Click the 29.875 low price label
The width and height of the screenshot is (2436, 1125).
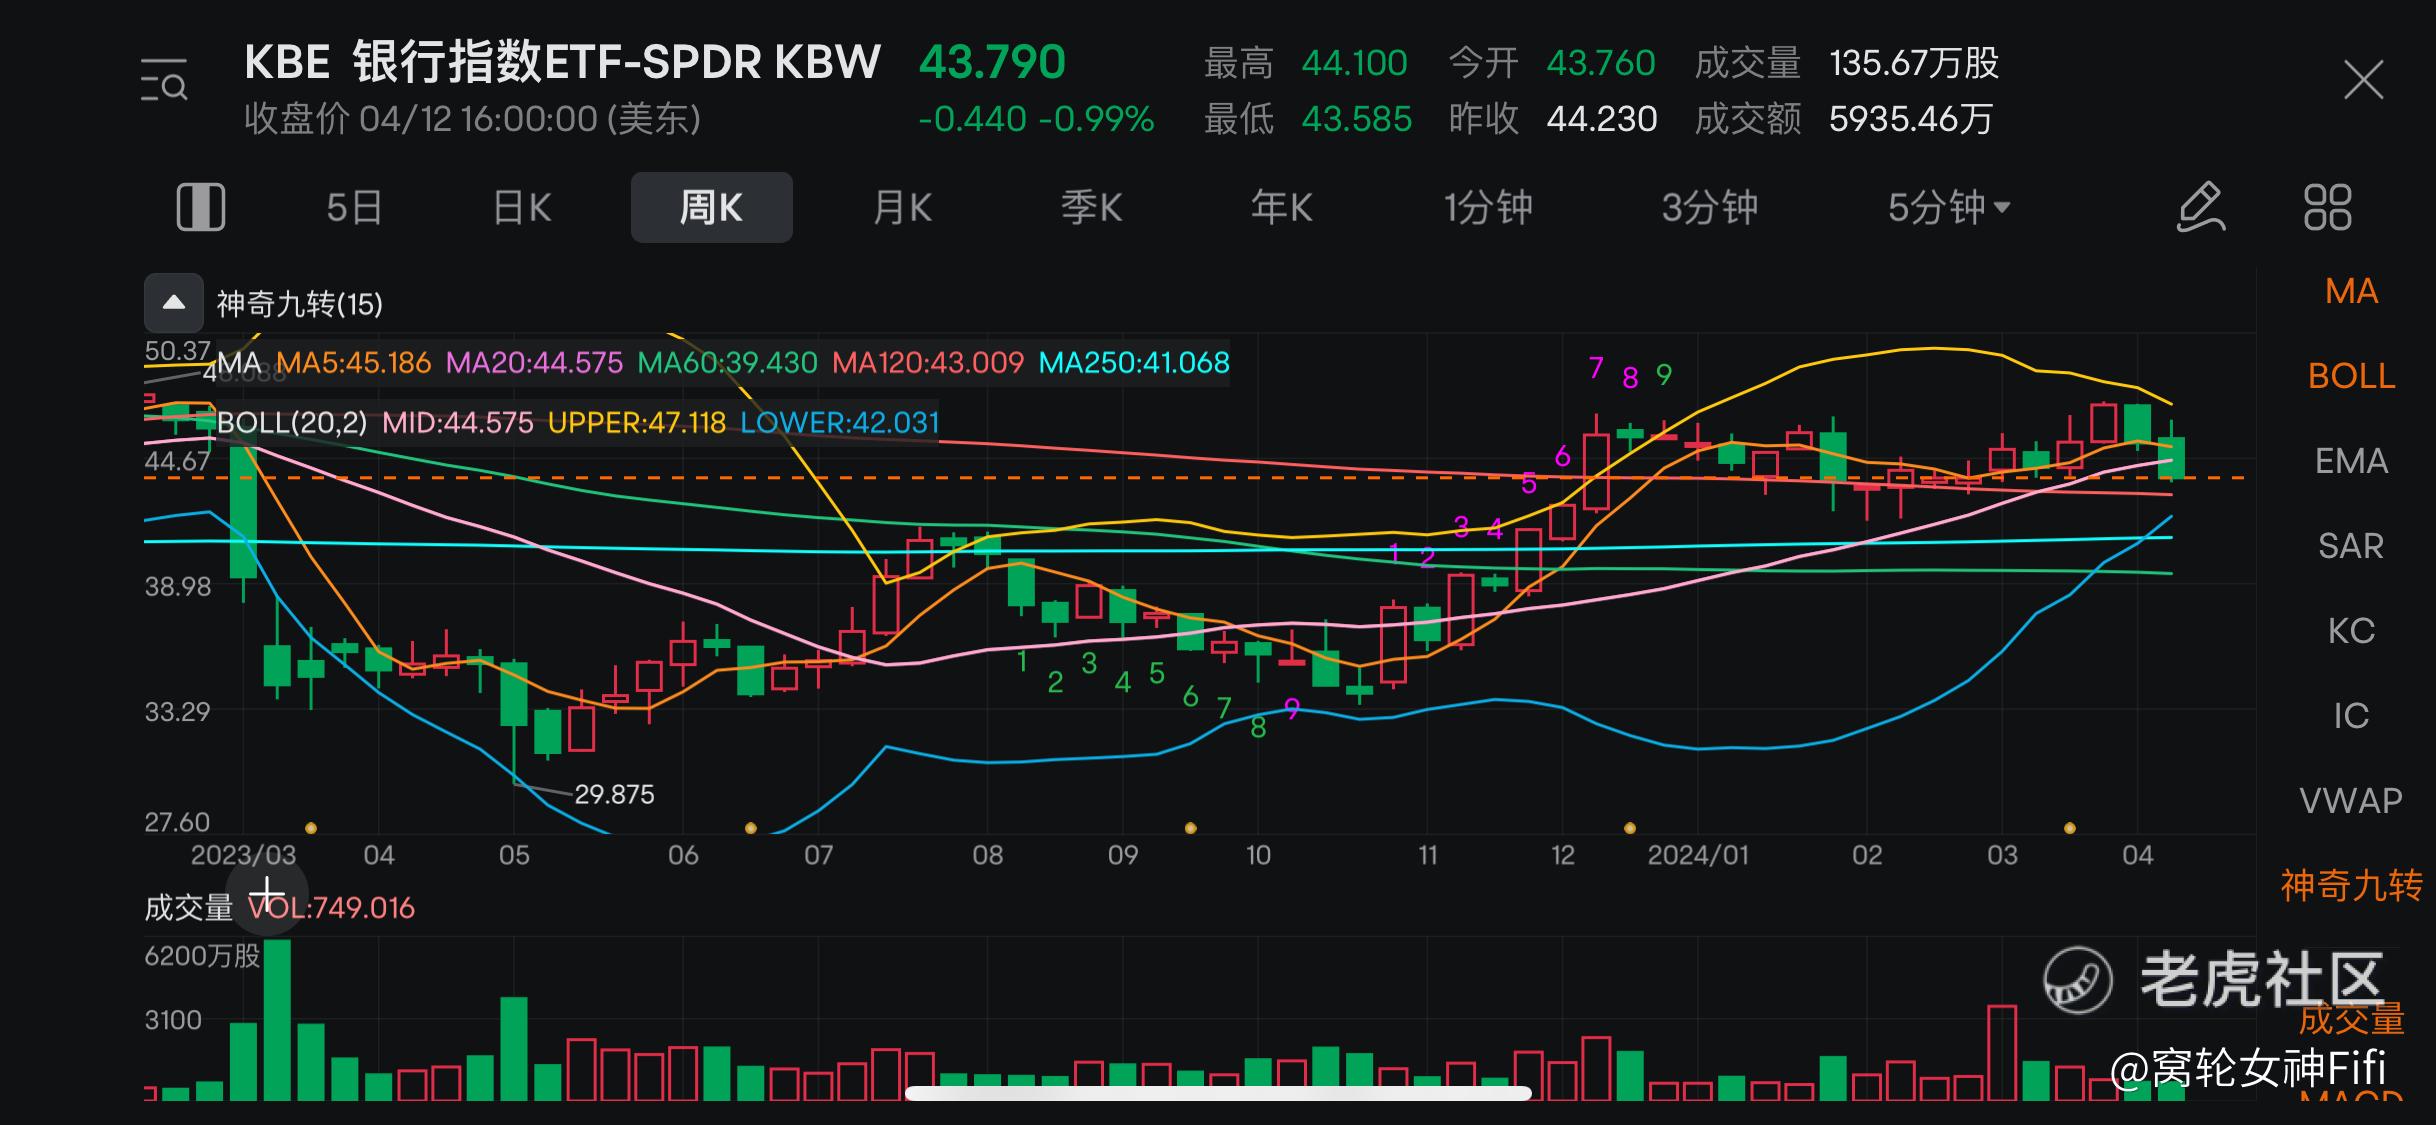tap(614, 794)
